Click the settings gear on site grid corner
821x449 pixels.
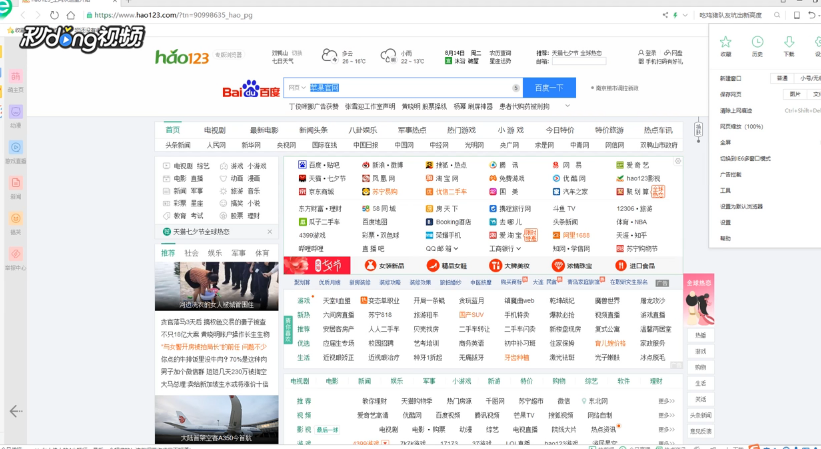678,161
